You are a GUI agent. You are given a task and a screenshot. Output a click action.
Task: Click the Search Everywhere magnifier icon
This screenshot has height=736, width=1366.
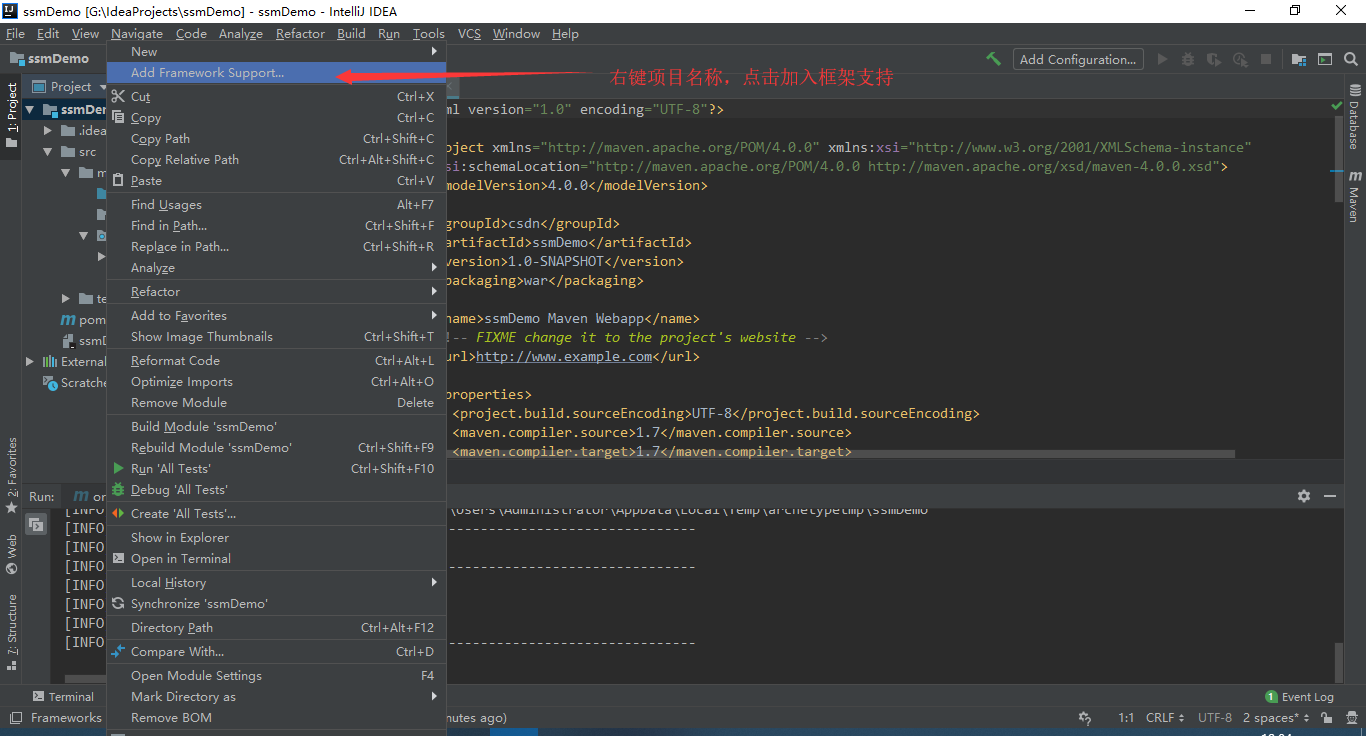[1350, 59]
